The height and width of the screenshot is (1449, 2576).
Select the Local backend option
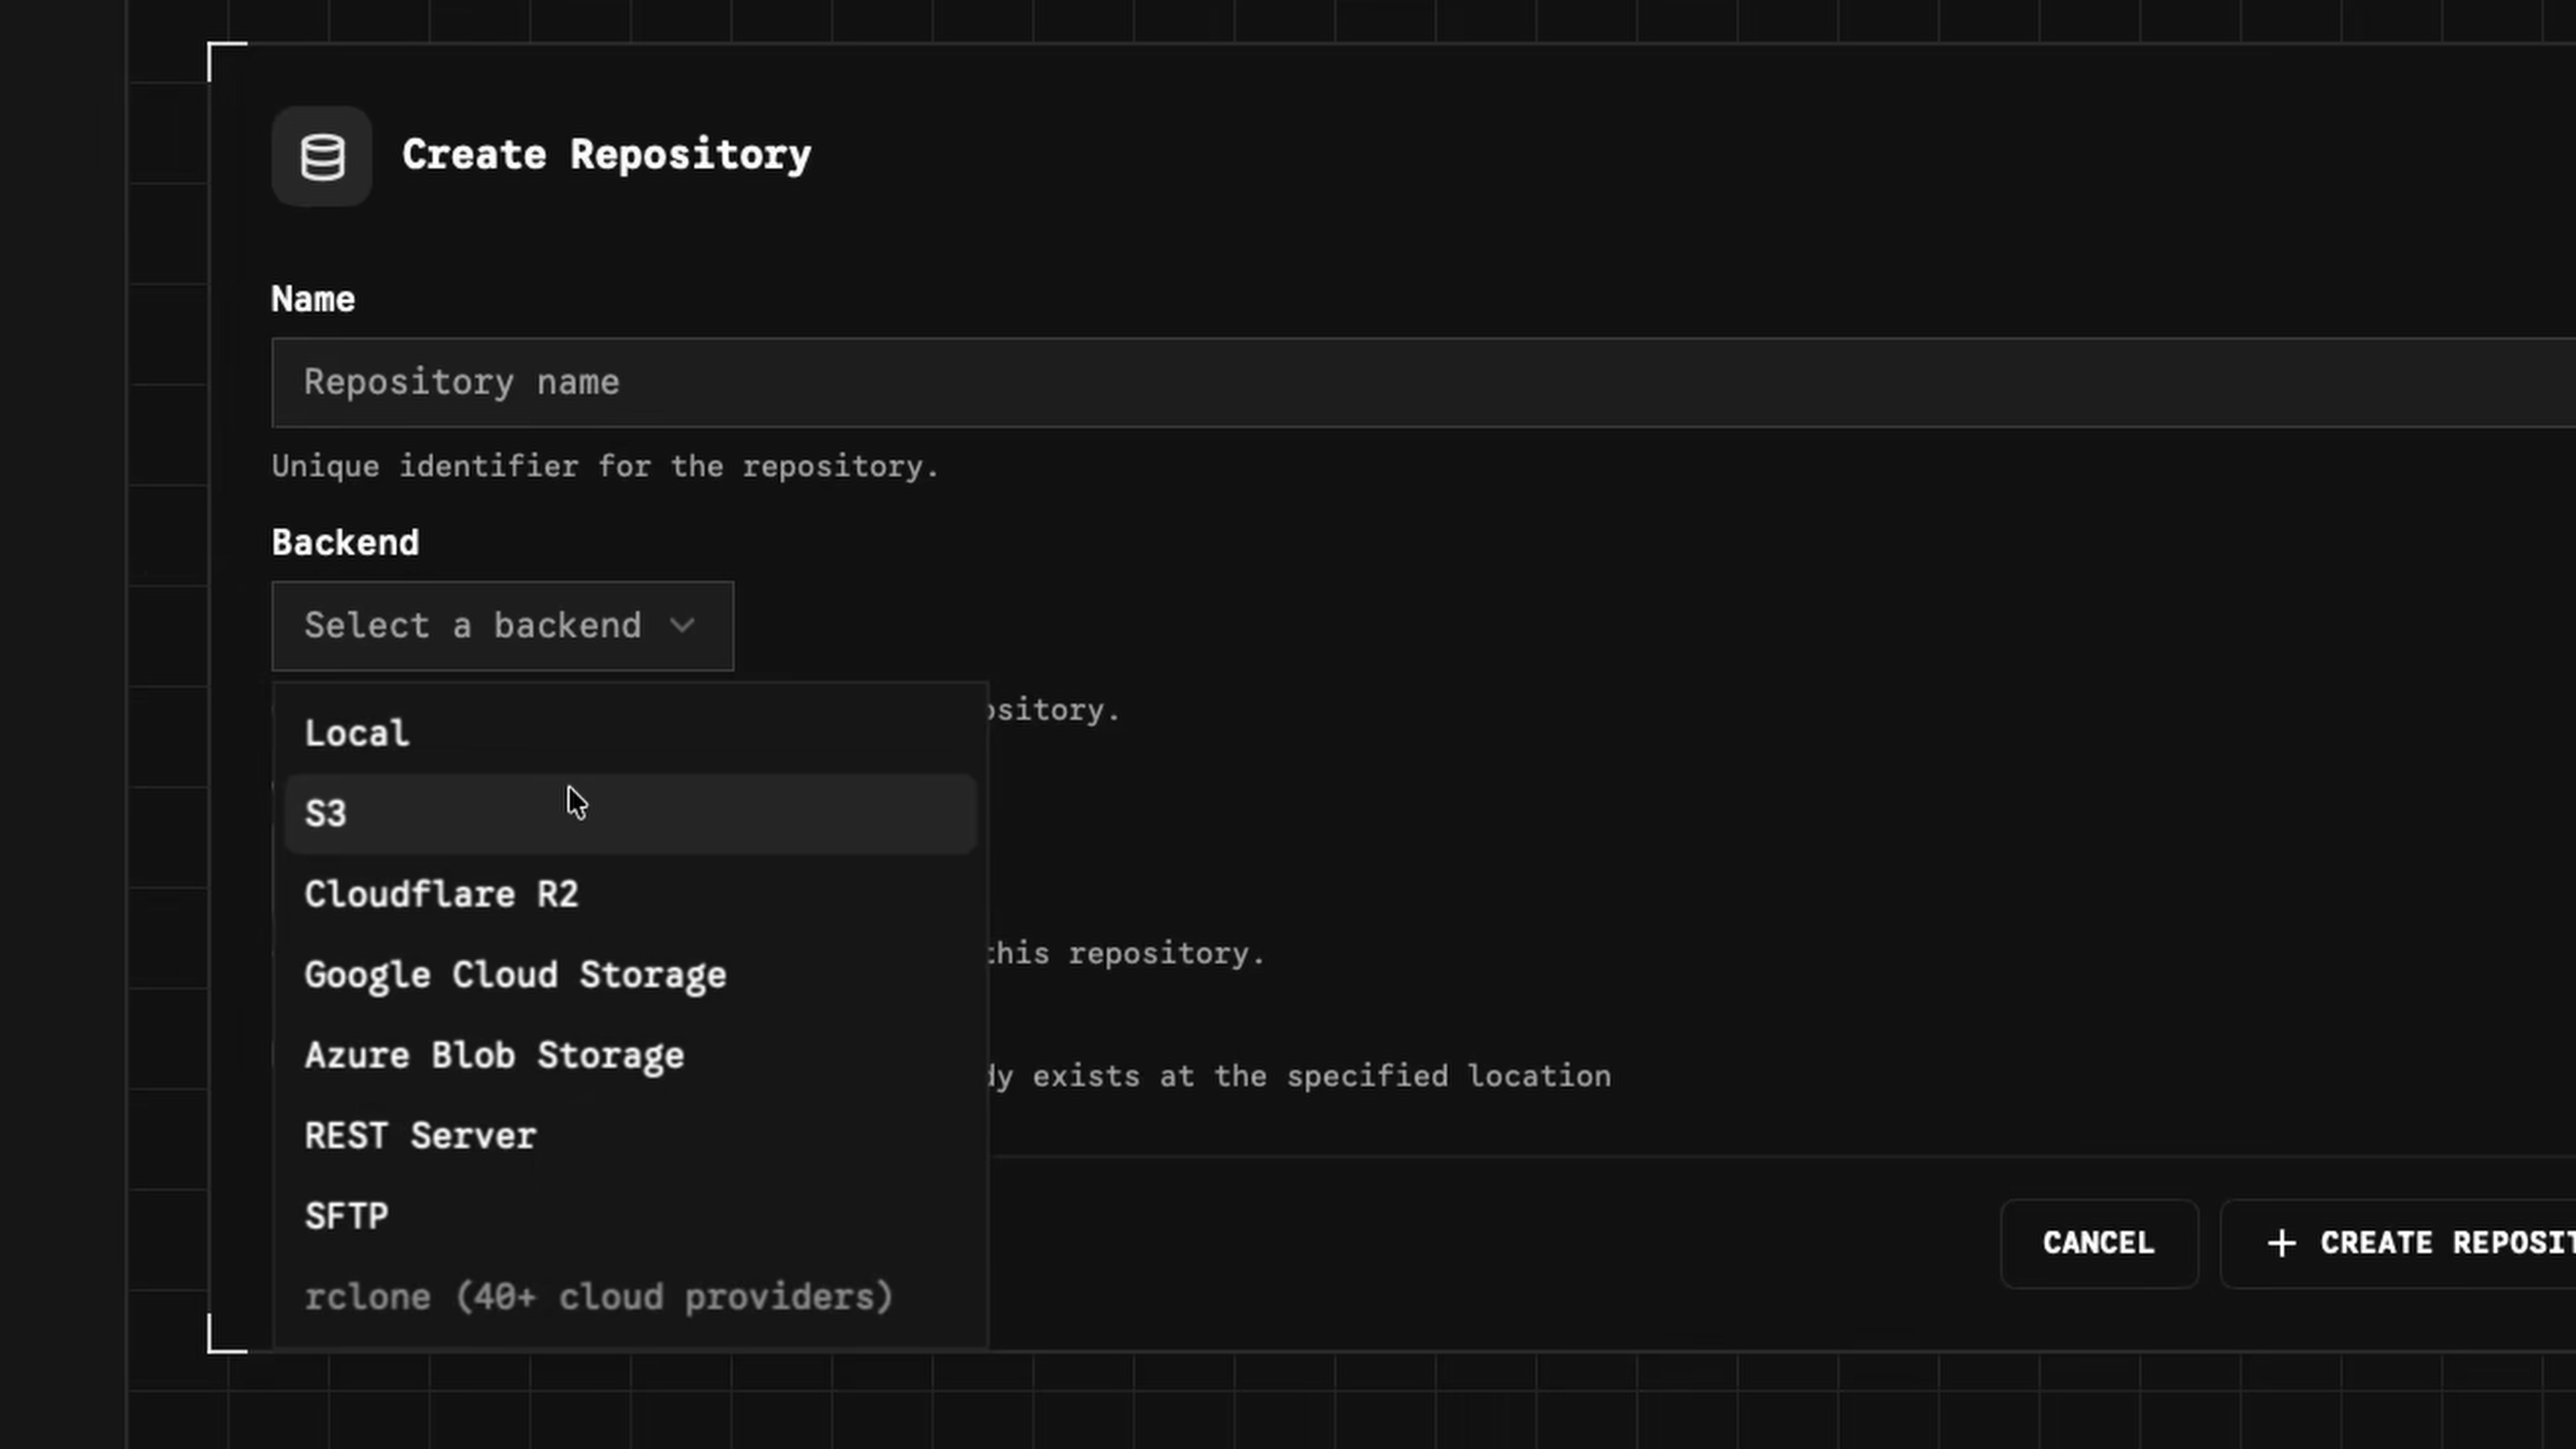point(357,732)
